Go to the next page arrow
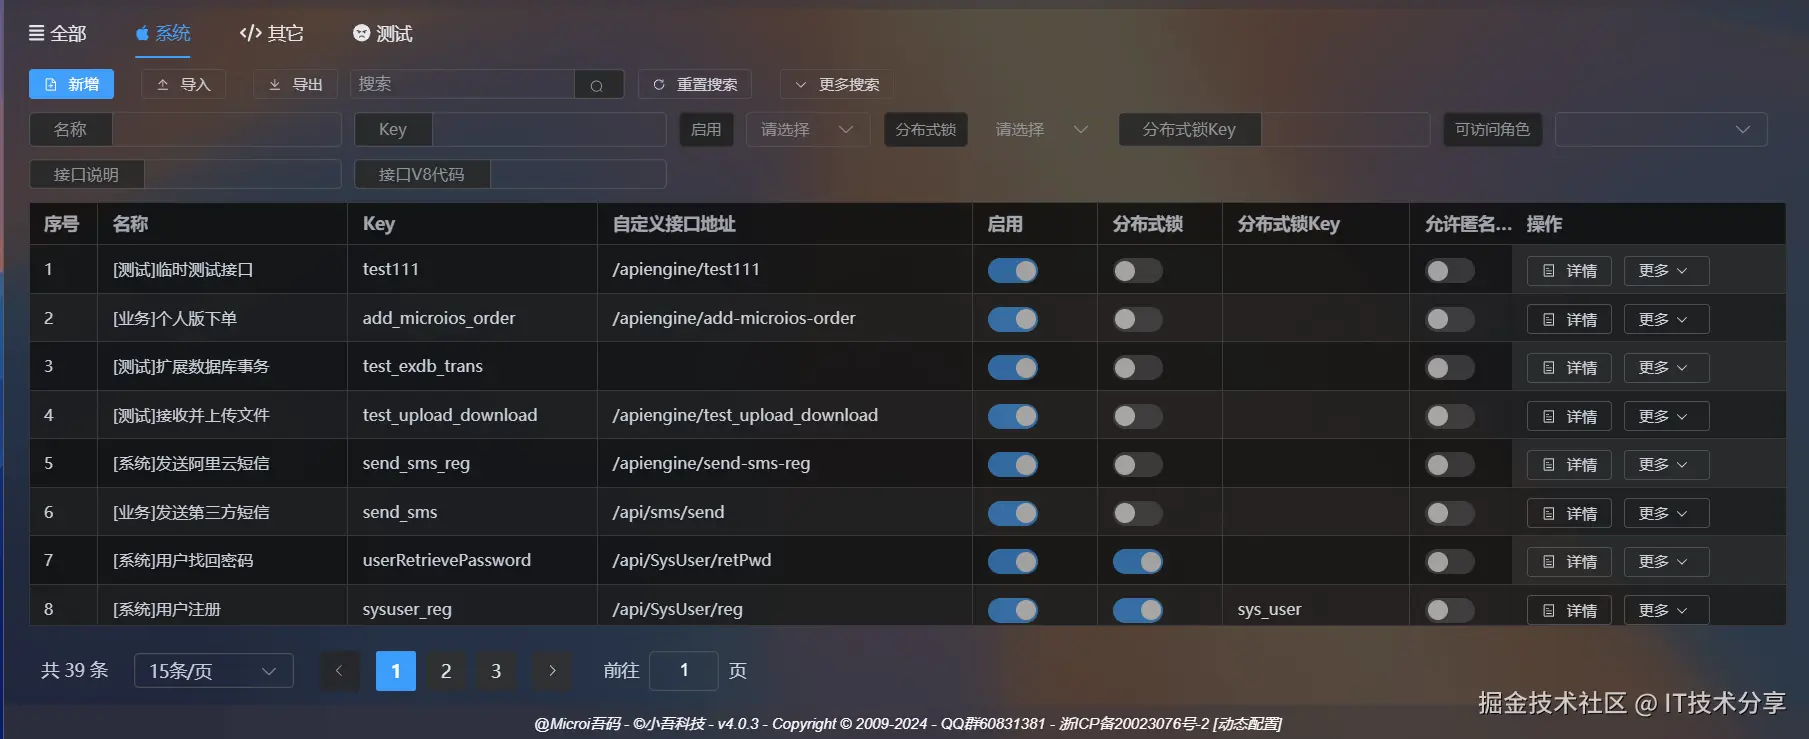The image size is (1809, 739). point(552,671)
